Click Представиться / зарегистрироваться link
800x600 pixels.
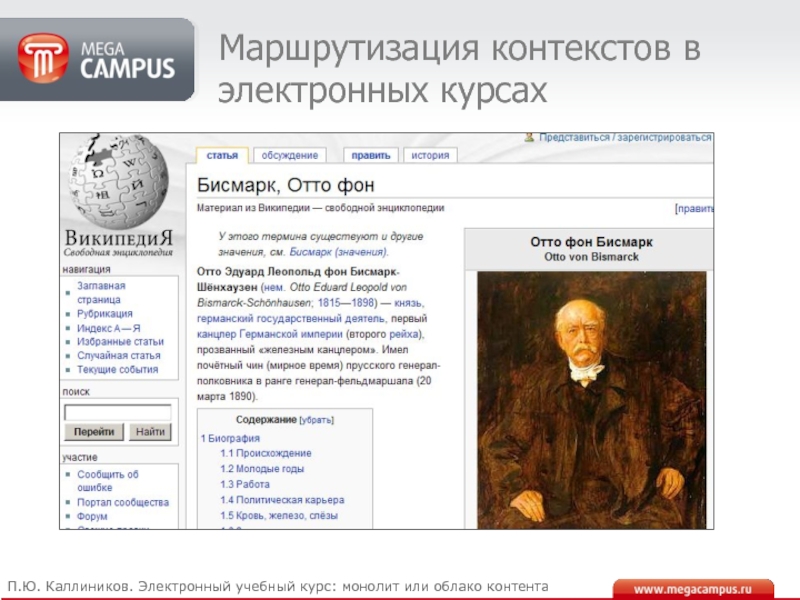[x=625, y=138]
